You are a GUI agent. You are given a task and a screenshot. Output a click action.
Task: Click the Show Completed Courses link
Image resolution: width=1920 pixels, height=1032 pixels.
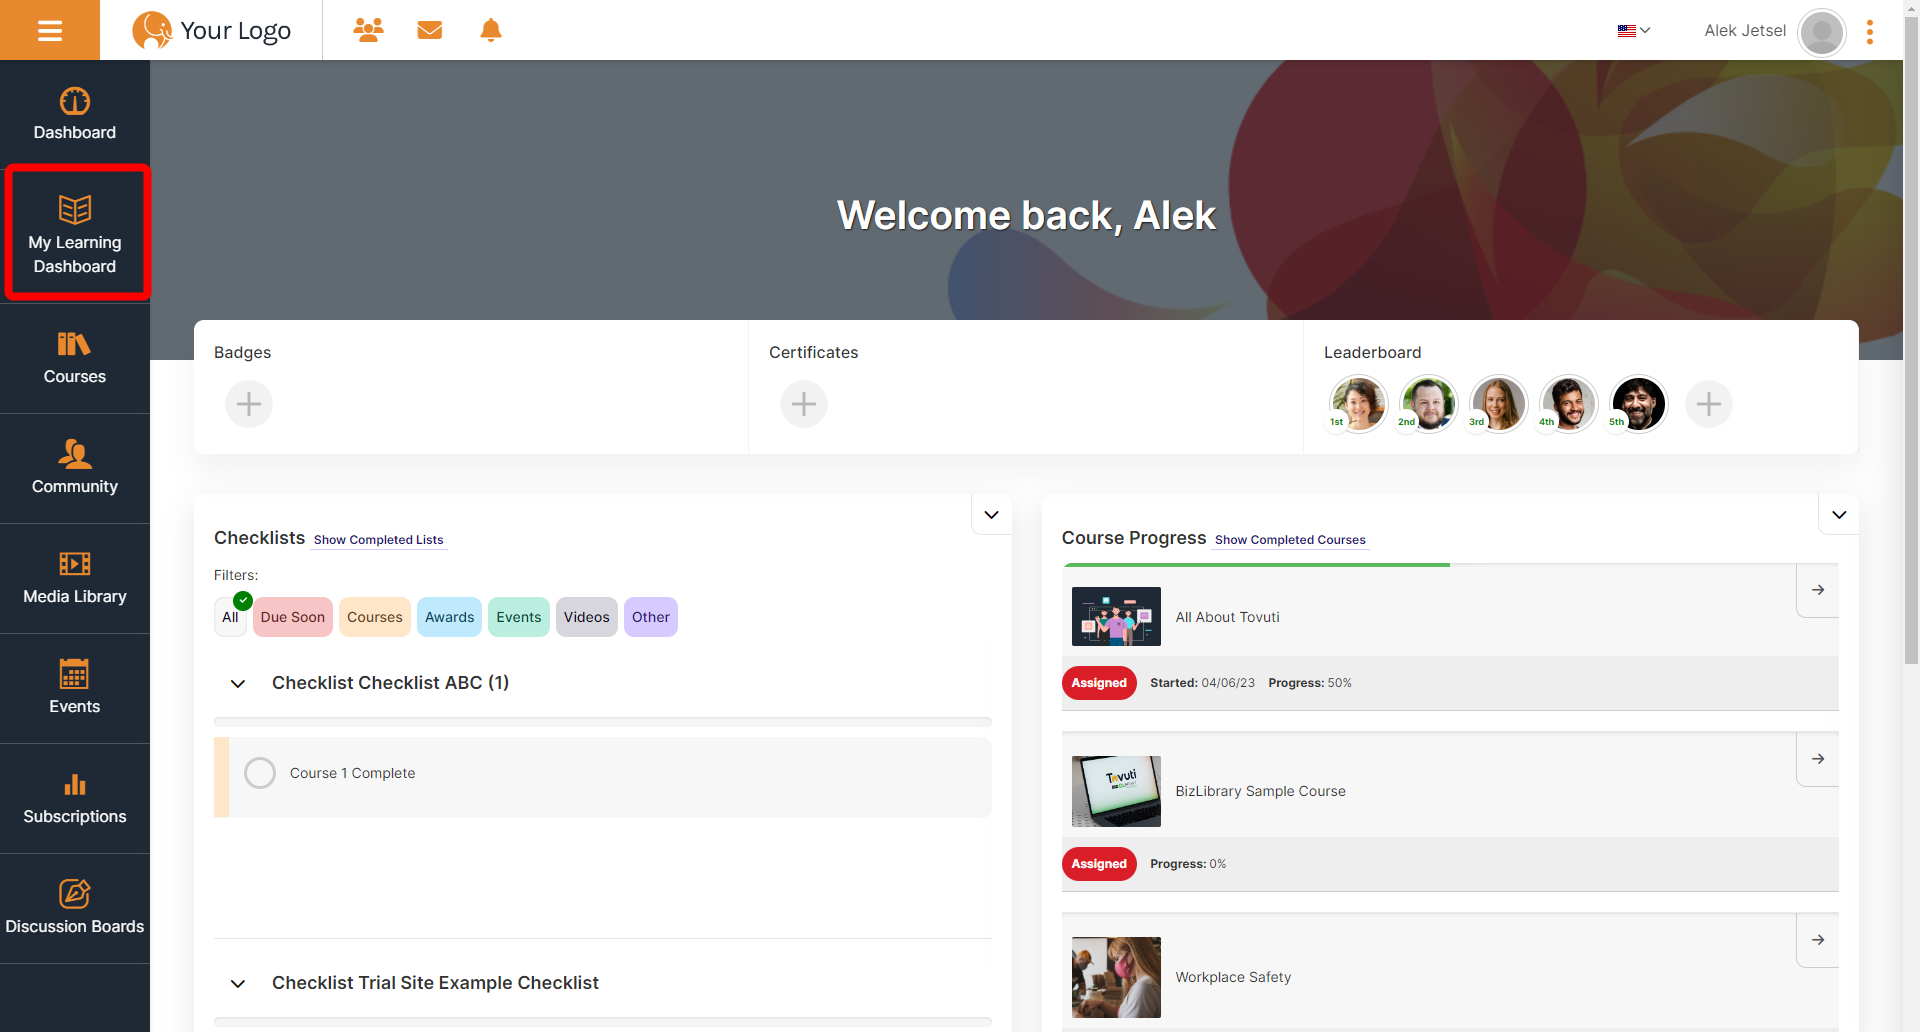[1290, 540]
